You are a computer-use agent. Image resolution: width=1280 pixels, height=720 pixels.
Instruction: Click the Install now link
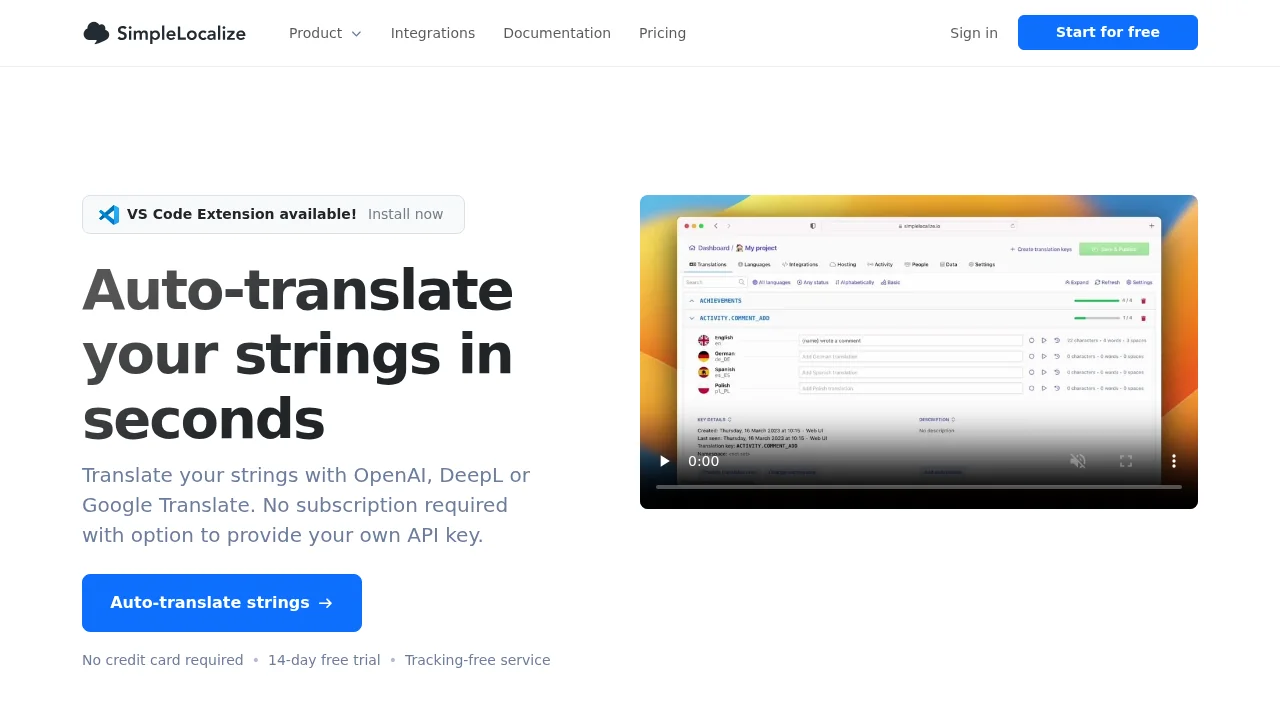[405, 214]
